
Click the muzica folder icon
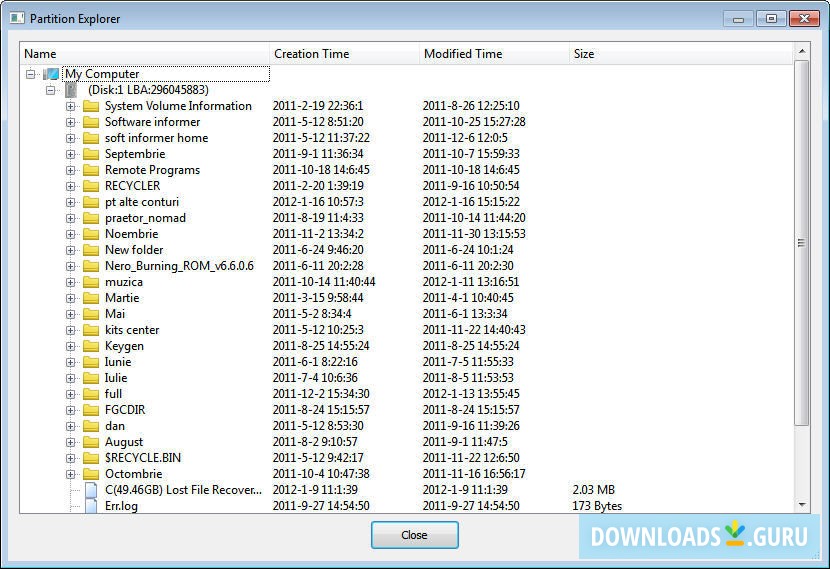coord(91,282)
